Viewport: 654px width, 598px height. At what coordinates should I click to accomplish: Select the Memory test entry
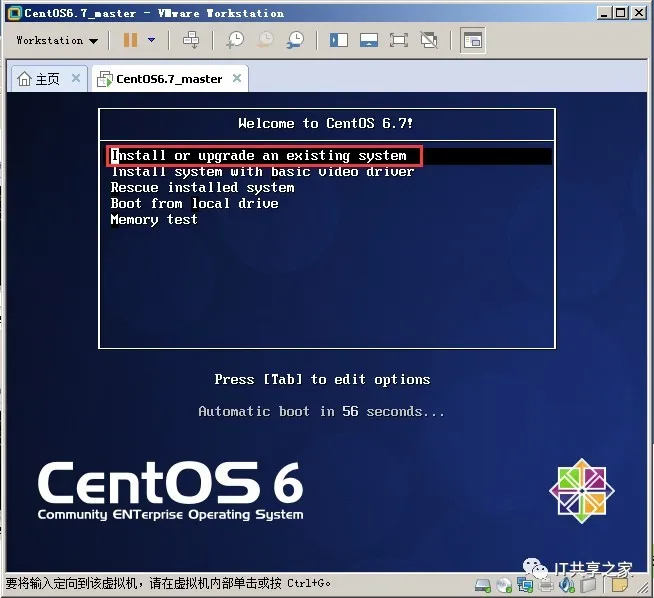154,219
